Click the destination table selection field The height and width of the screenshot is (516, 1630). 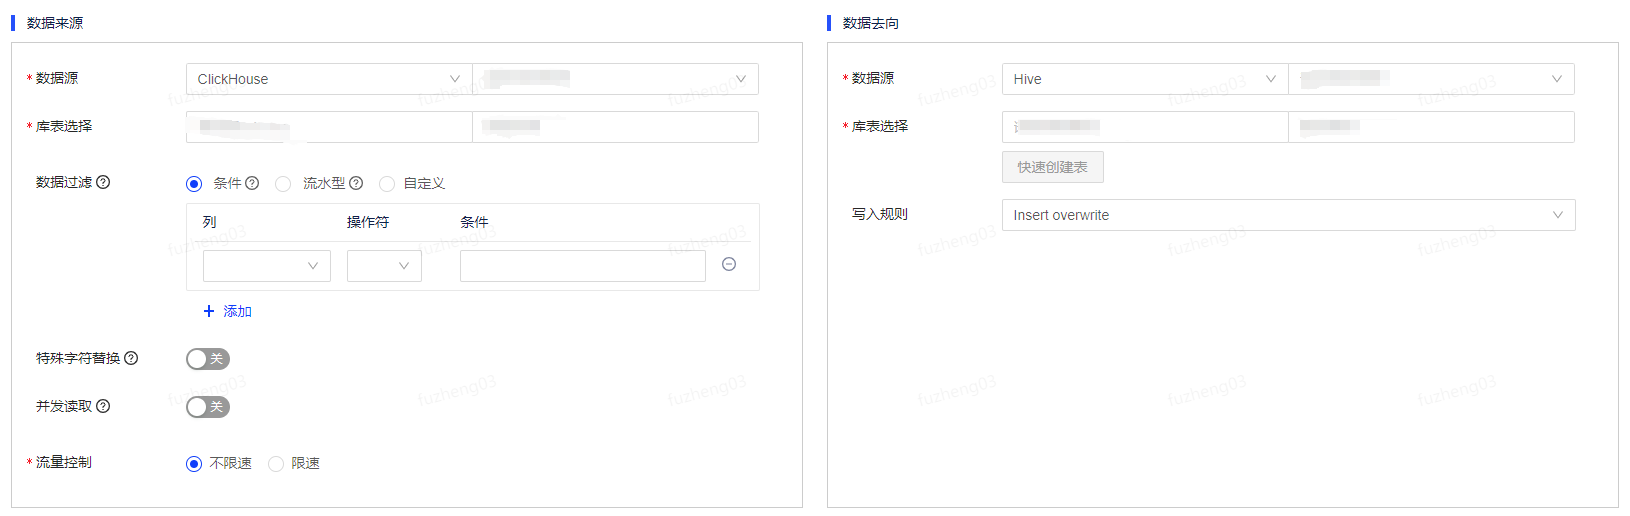click(1431, 127)
